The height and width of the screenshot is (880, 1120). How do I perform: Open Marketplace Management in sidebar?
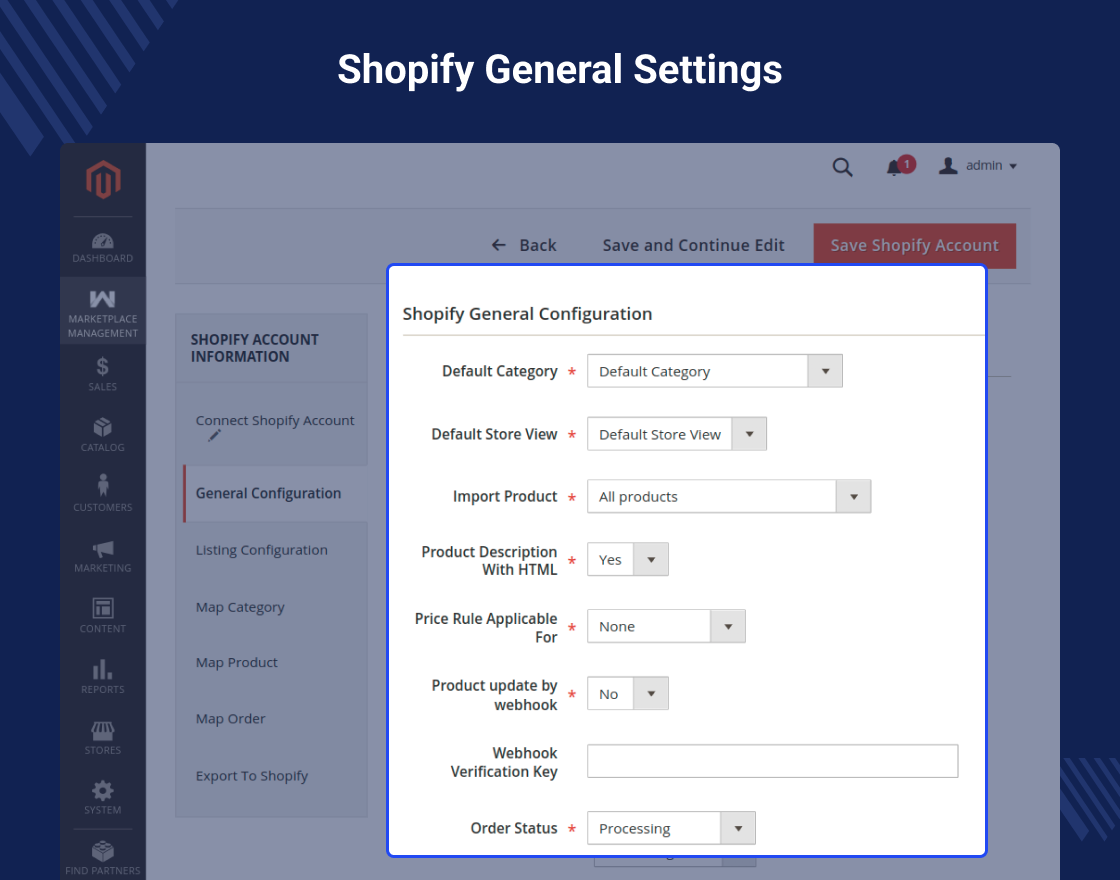click(103, 311)
